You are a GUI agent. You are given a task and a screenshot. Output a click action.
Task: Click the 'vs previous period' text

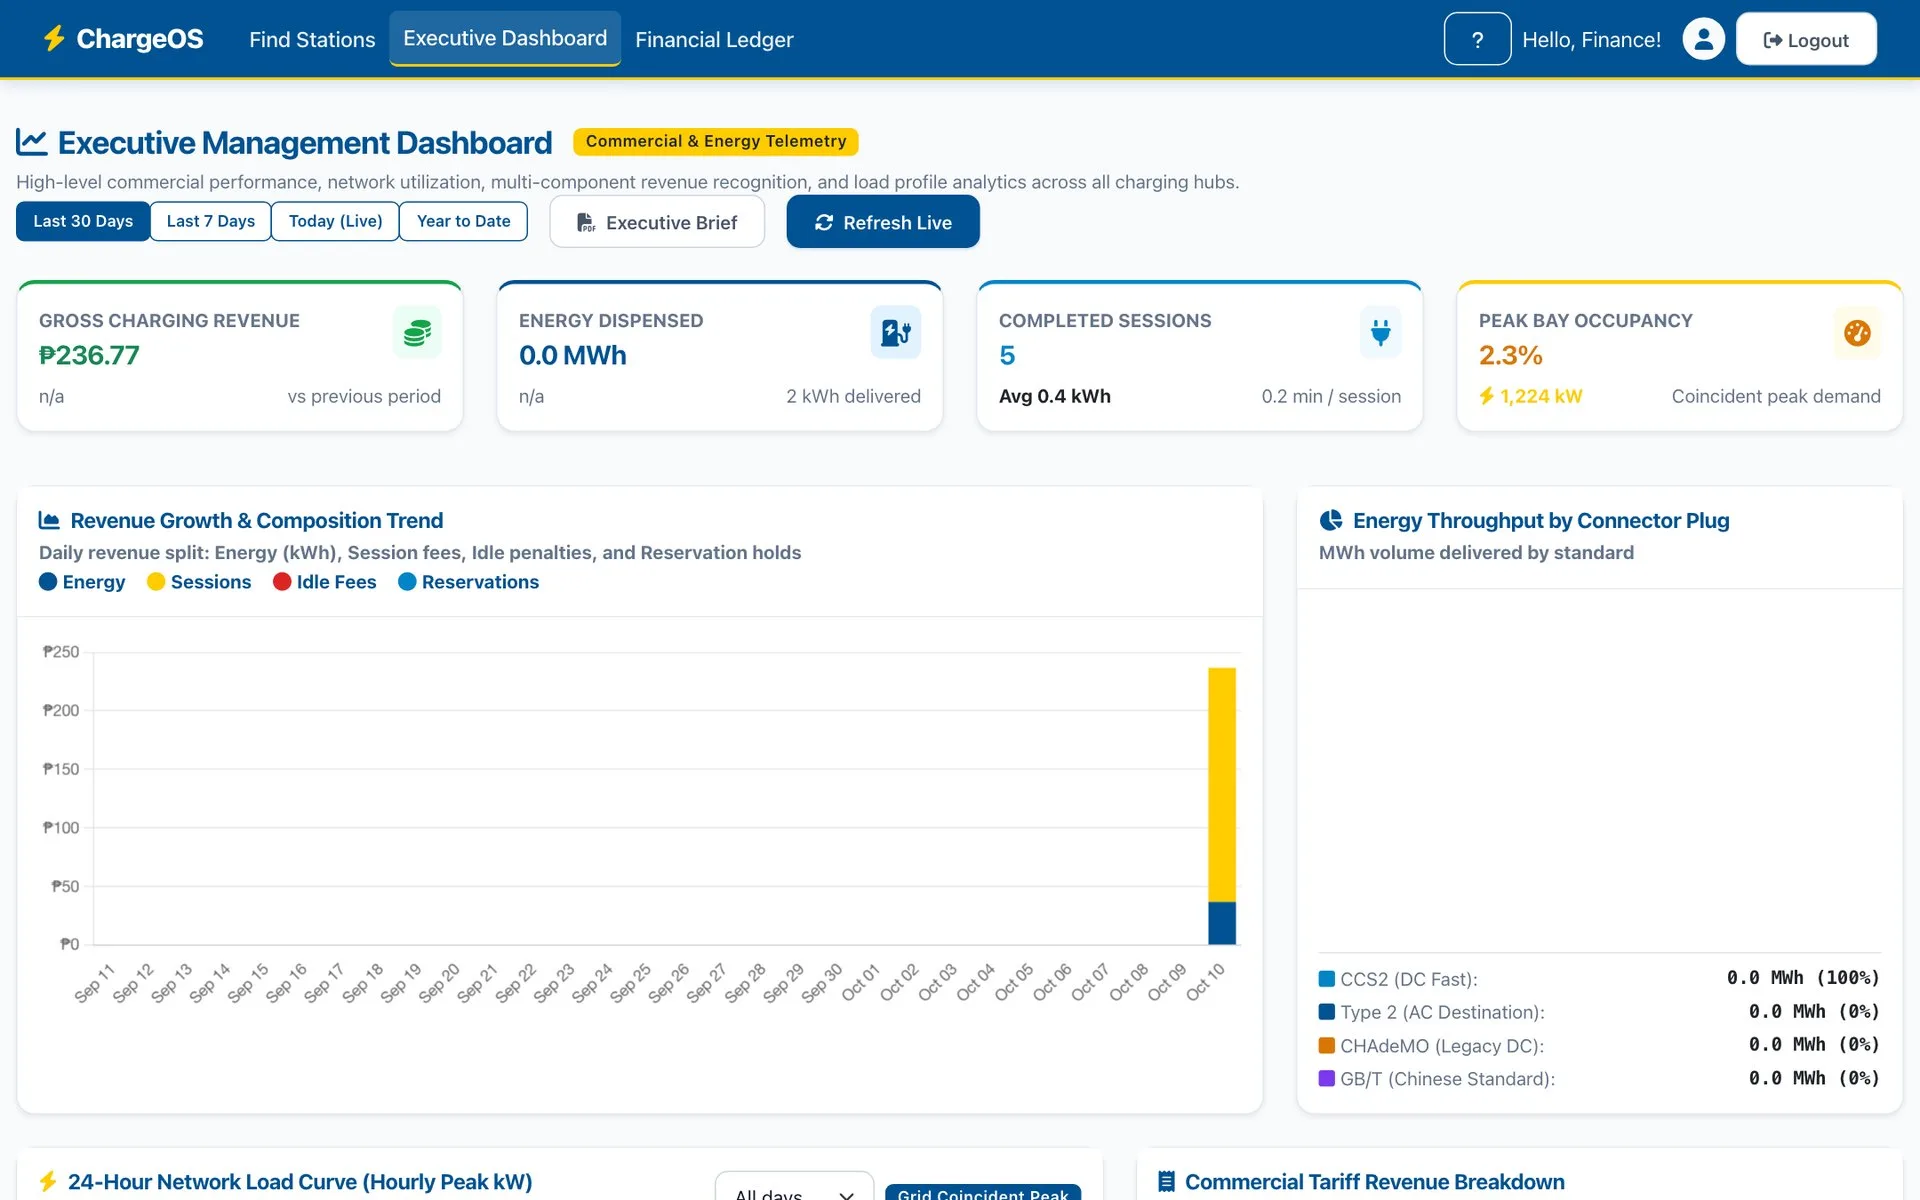[364, 396]
